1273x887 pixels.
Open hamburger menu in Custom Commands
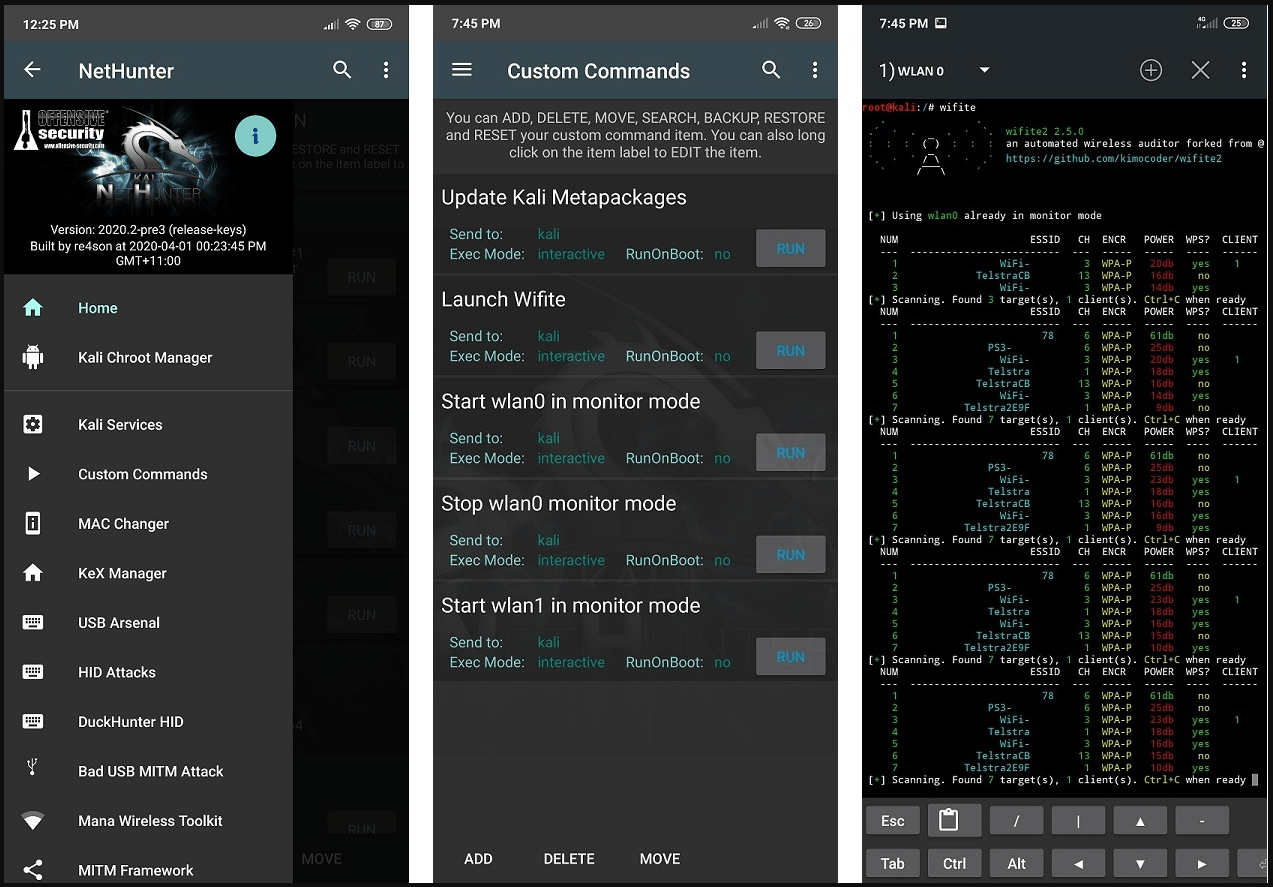(461, 70)
